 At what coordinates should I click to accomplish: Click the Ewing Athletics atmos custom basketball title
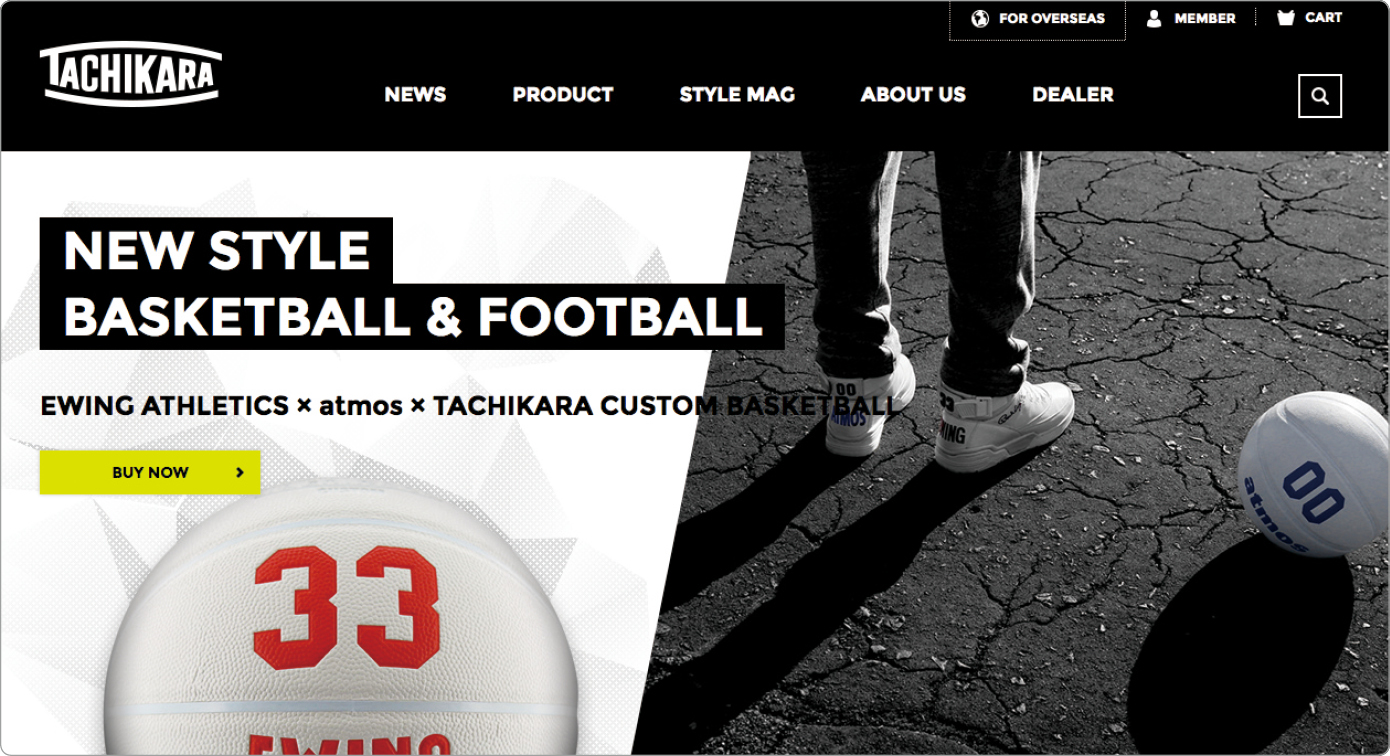468,406
